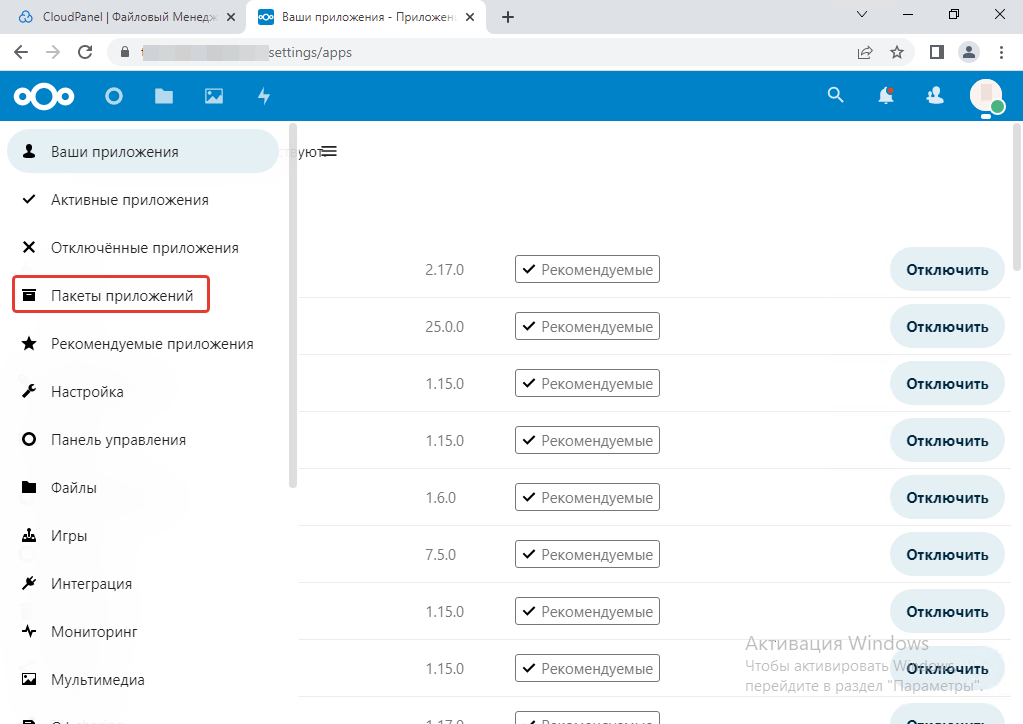Click Рекомендуемые badge for version 7.5.0
Viewport: 1023px width, 724px height.
point(587,555)
